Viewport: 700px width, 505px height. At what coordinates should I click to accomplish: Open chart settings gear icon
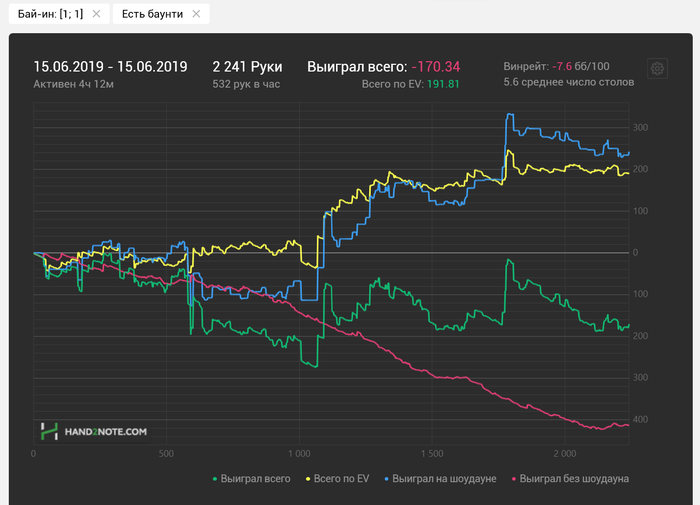pyautogui.click(x=657, y=69)
